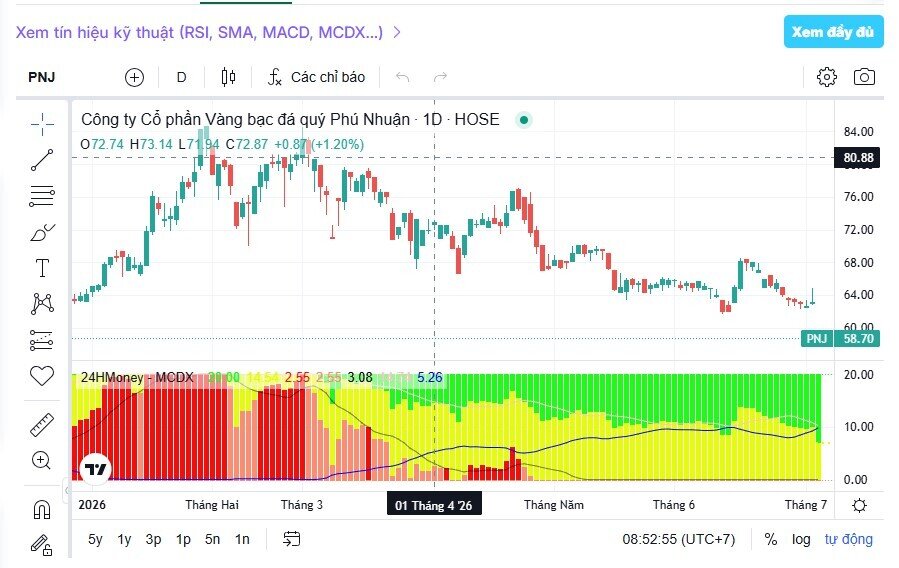Click the 80.88 crosshair price label
The height and width of the screenshot is (568, 899).
point(858,158)
